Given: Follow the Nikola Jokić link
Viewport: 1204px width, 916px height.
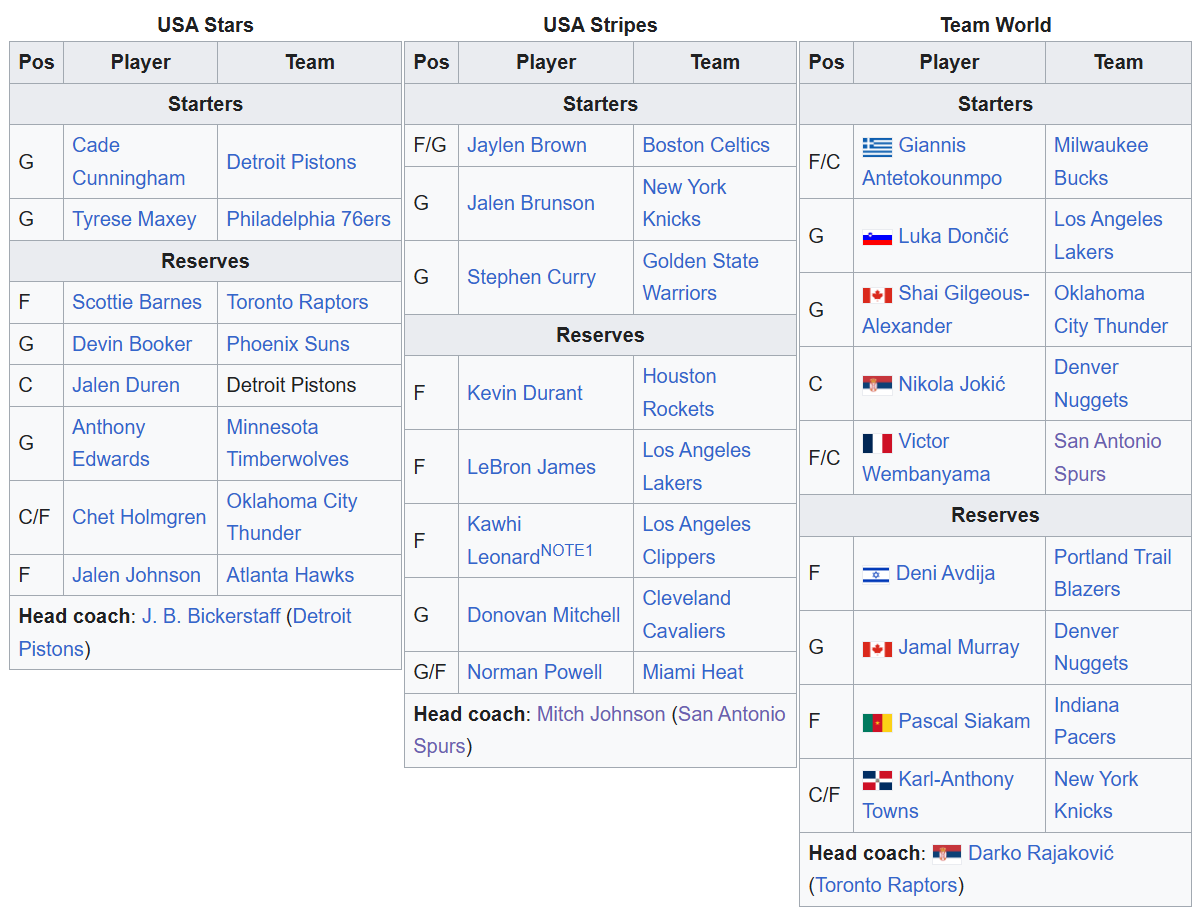Looking at the screenshot, I should pos(952,384).
